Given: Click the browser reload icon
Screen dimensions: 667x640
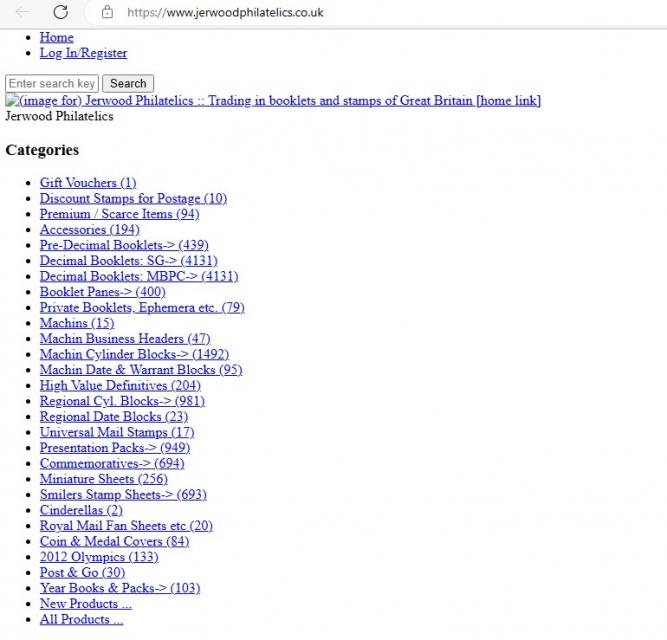Looking at the screenshot, I should pyautogui.click(x=60, y=12).
